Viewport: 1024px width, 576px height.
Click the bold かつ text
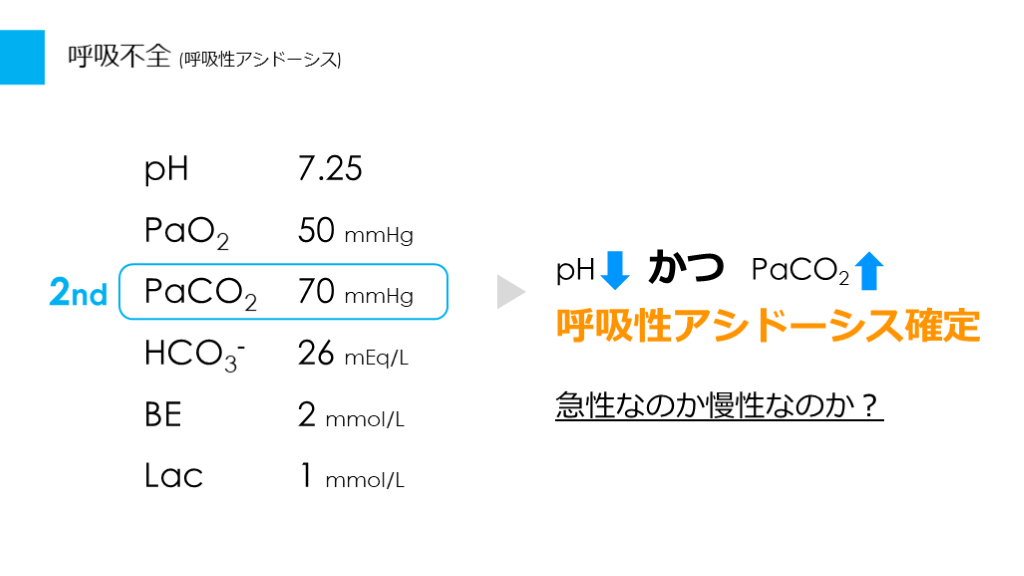pos(686,268)
